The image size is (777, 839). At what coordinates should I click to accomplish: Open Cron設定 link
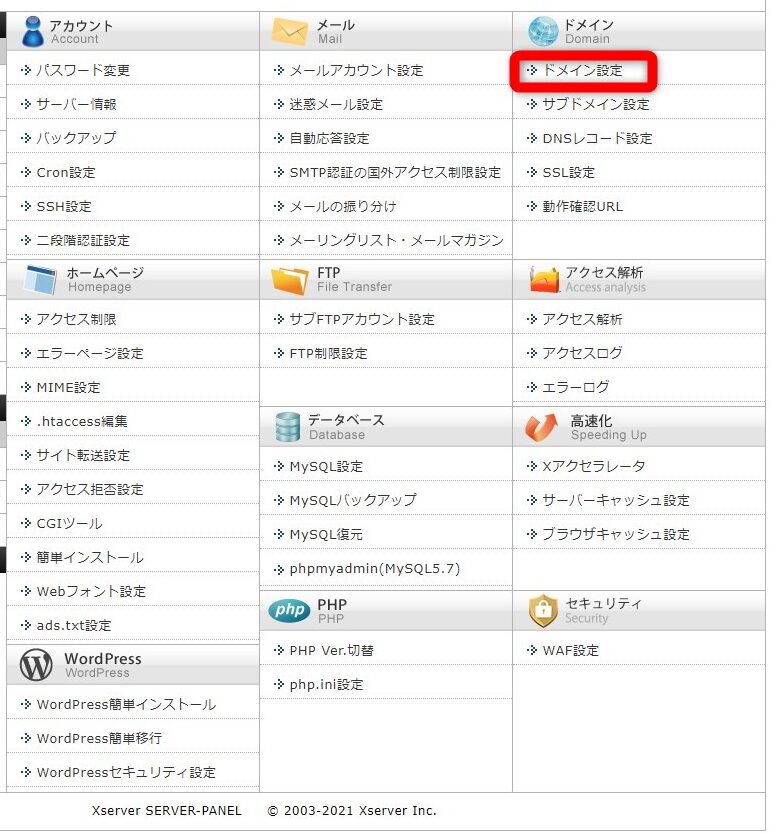[x=66, y=172]
